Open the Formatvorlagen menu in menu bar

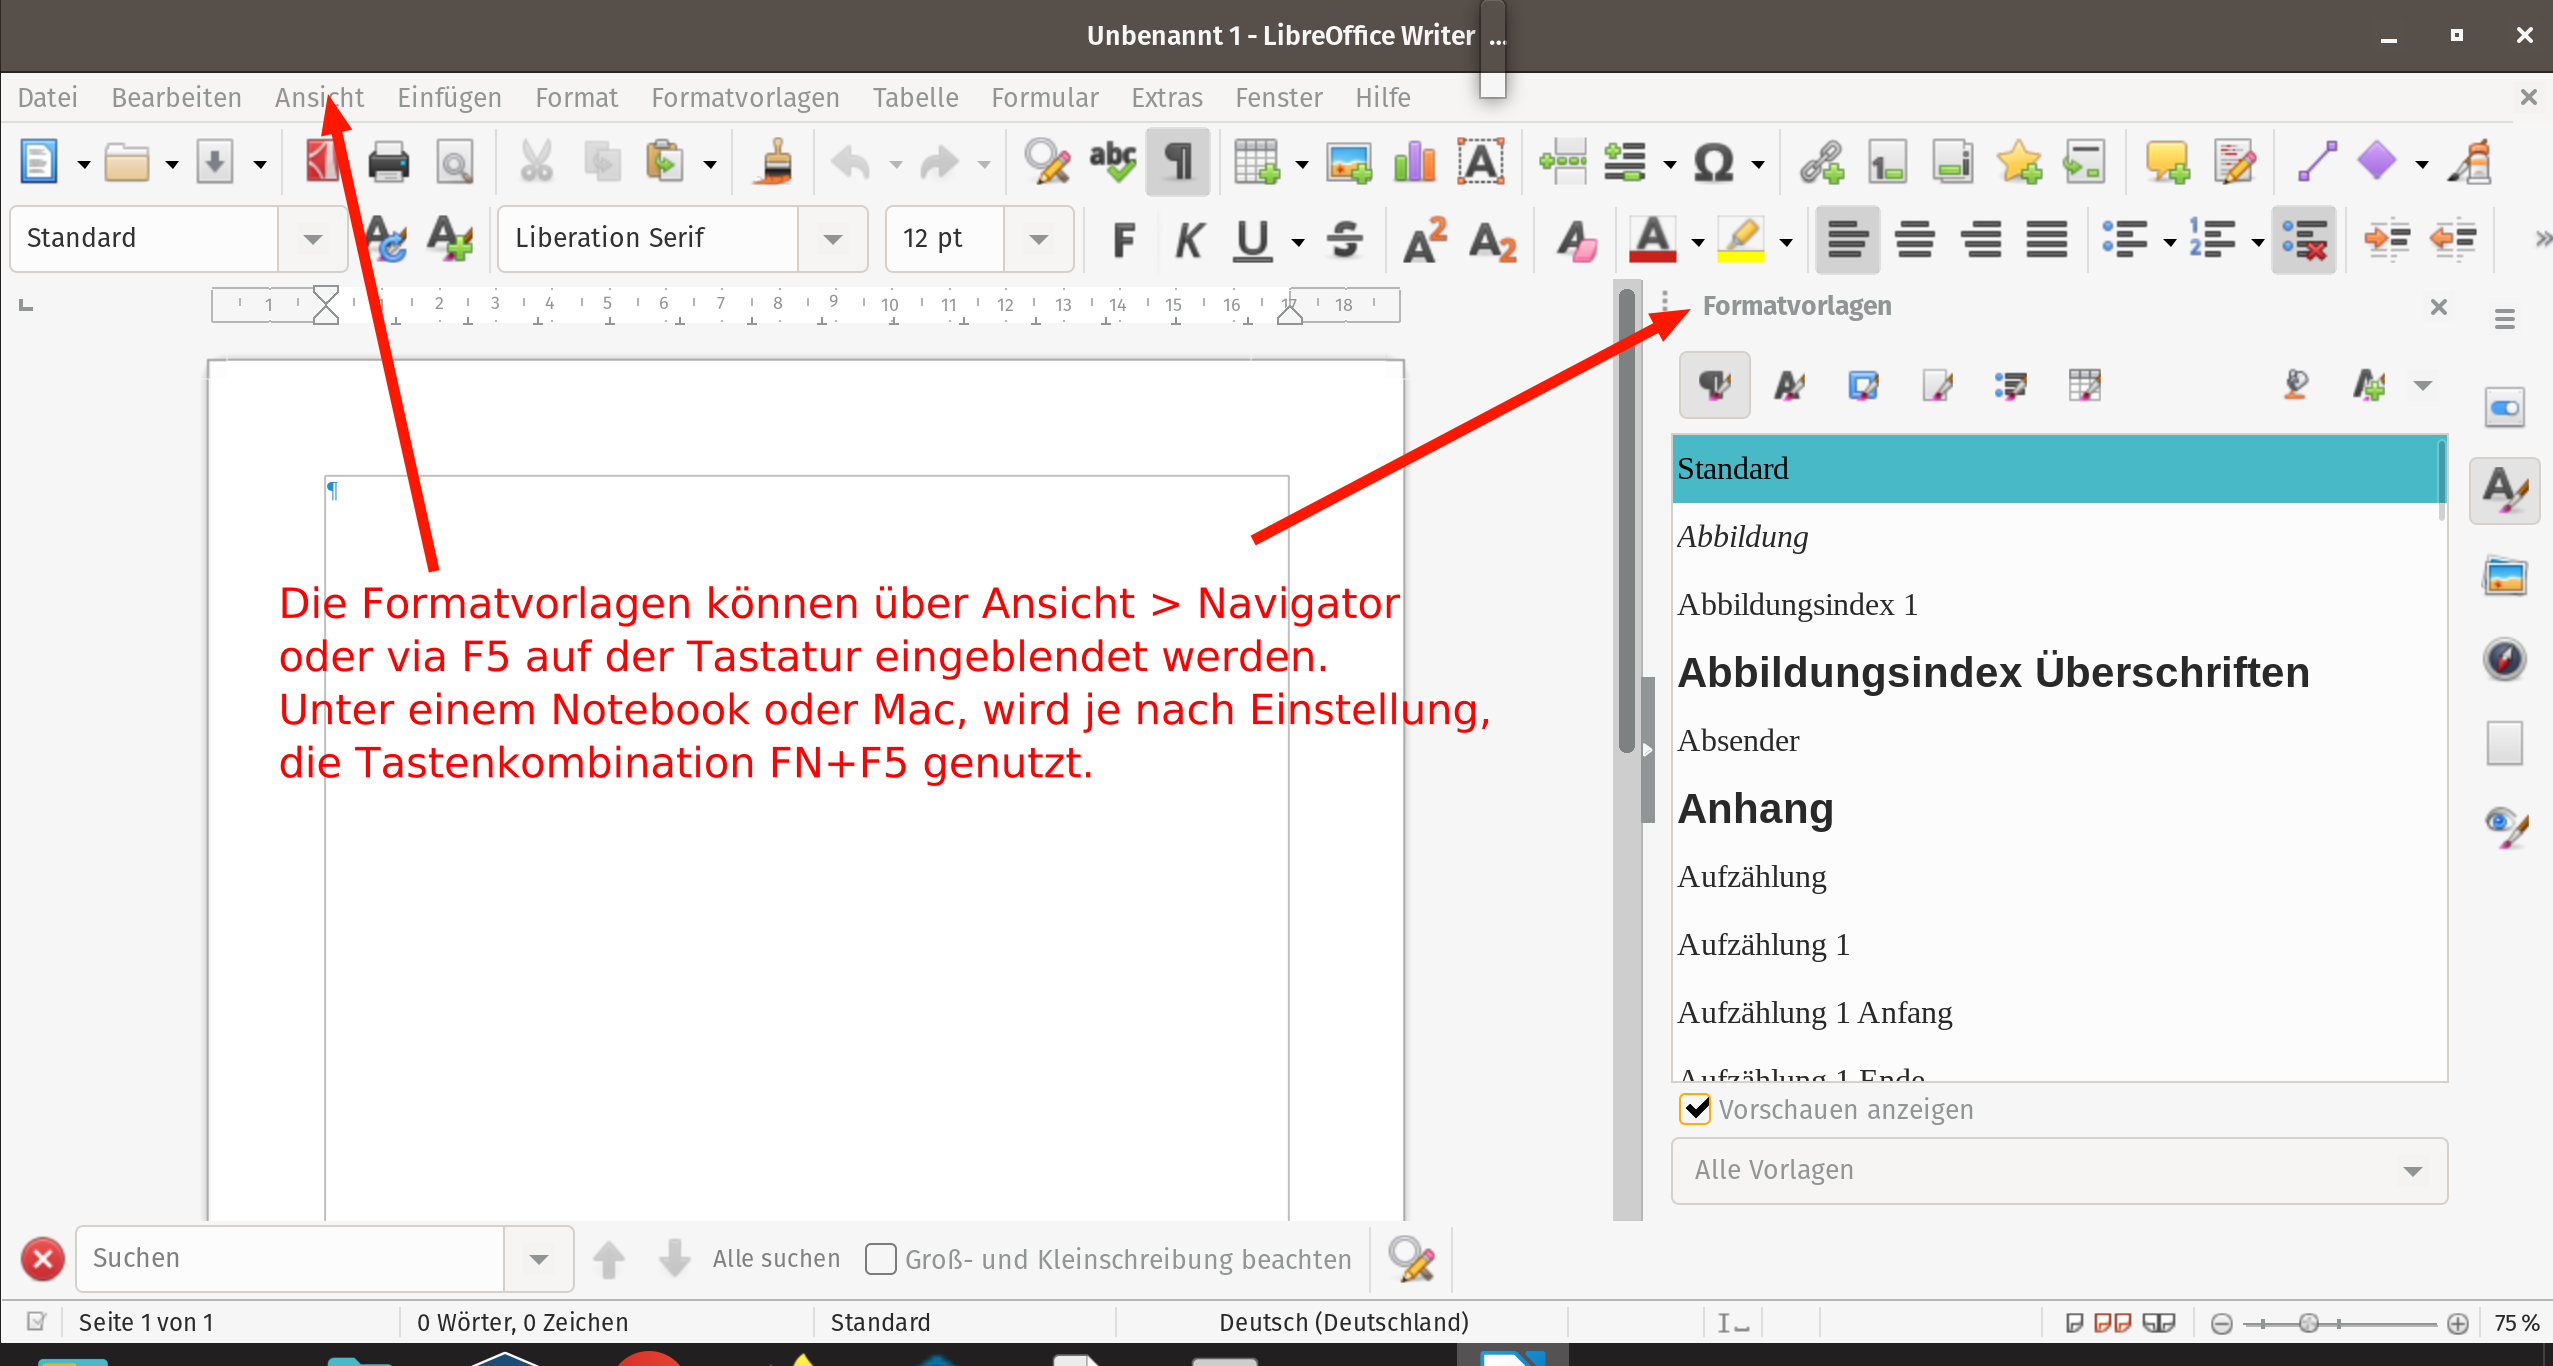pyautogui.click(x=745, y=97)
